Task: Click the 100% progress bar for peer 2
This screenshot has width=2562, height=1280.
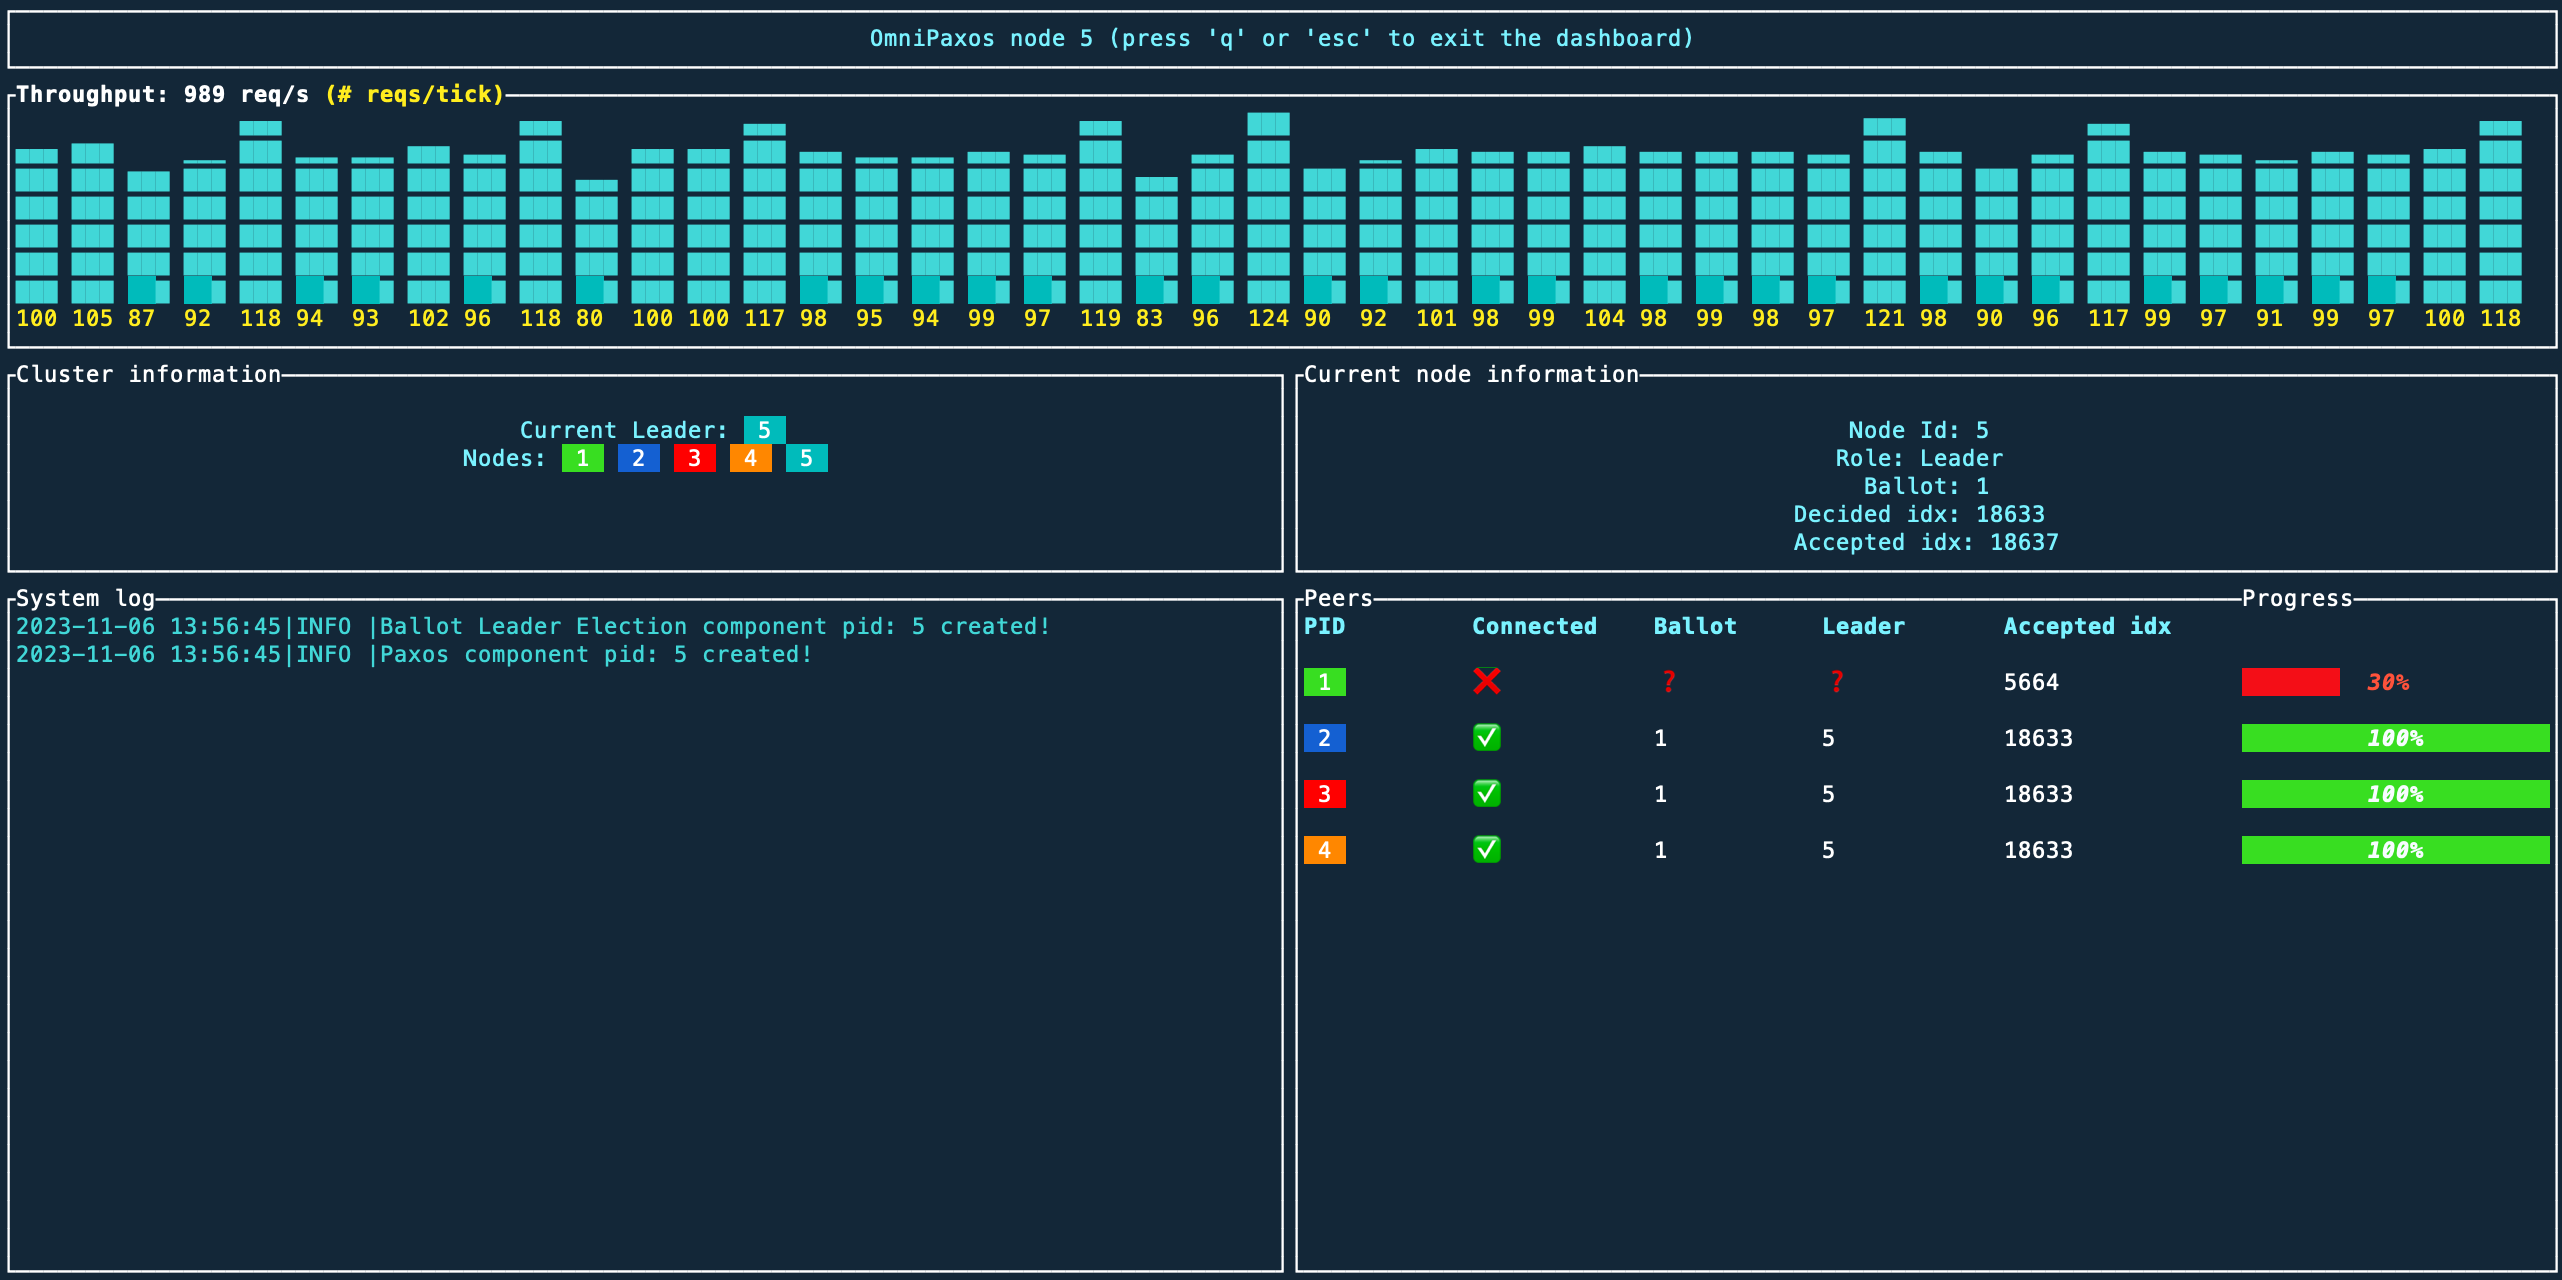Action: 2396,738
